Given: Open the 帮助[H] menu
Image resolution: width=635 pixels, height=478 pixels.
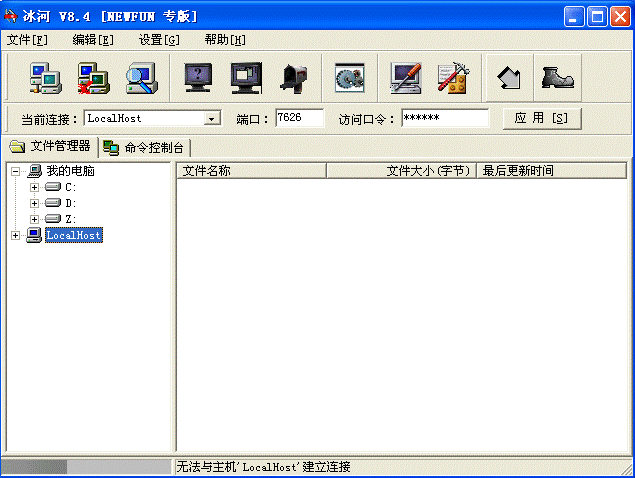Looking at the screenshot, I should [225, 40].
